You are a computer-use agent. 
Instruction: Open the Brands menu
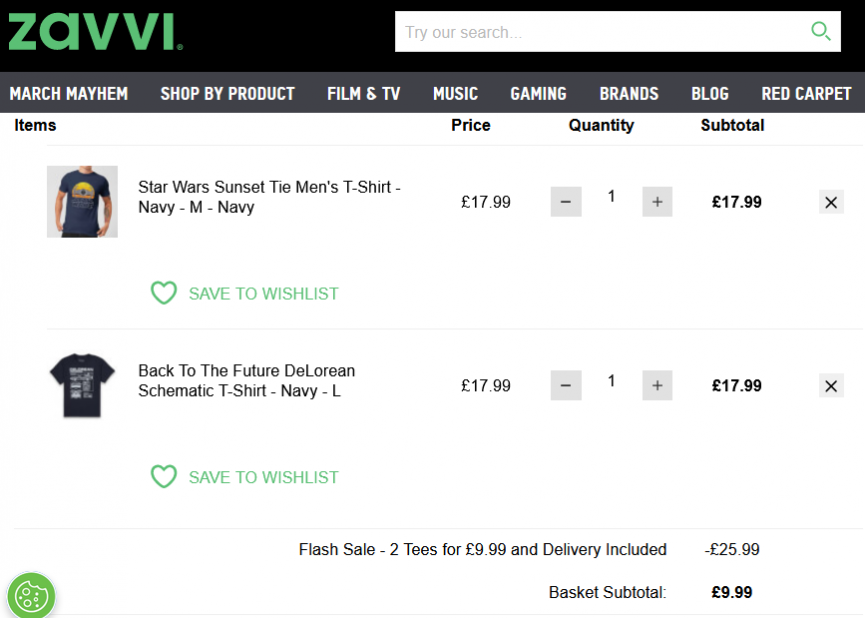pos(629,93)
